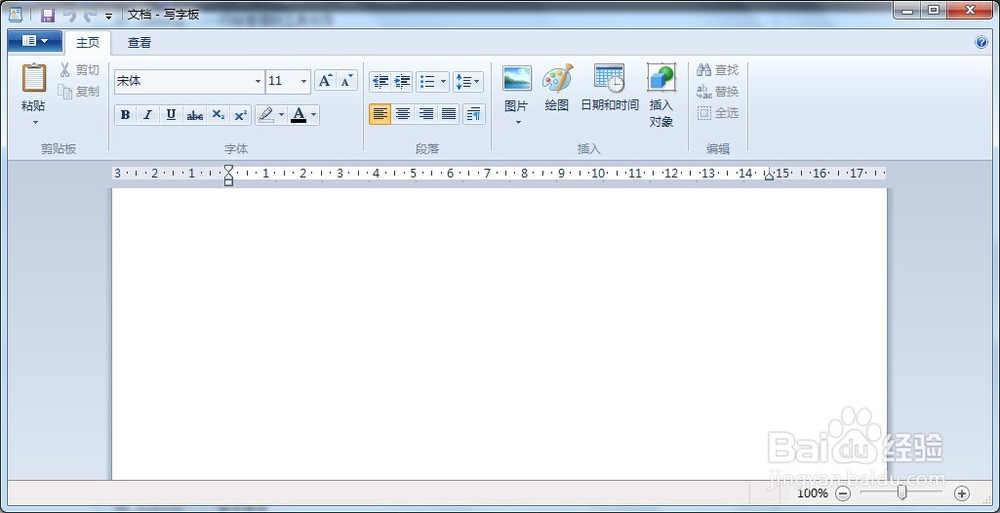Increase paragraph indent
This screenshot has width=1000, height=513.
coord(402,82)
